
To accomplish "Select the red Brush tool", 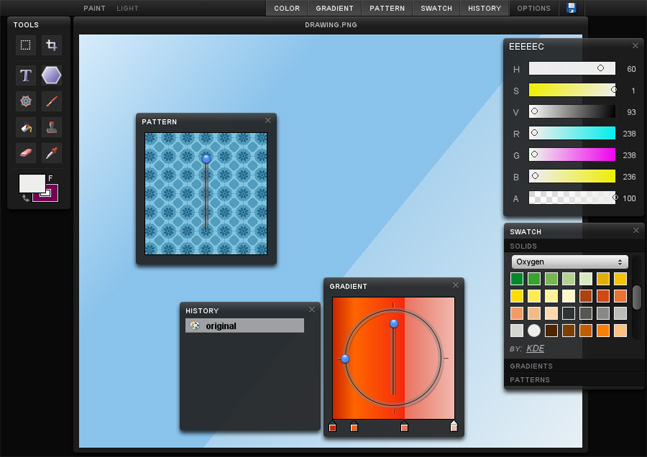I will 52,101.
